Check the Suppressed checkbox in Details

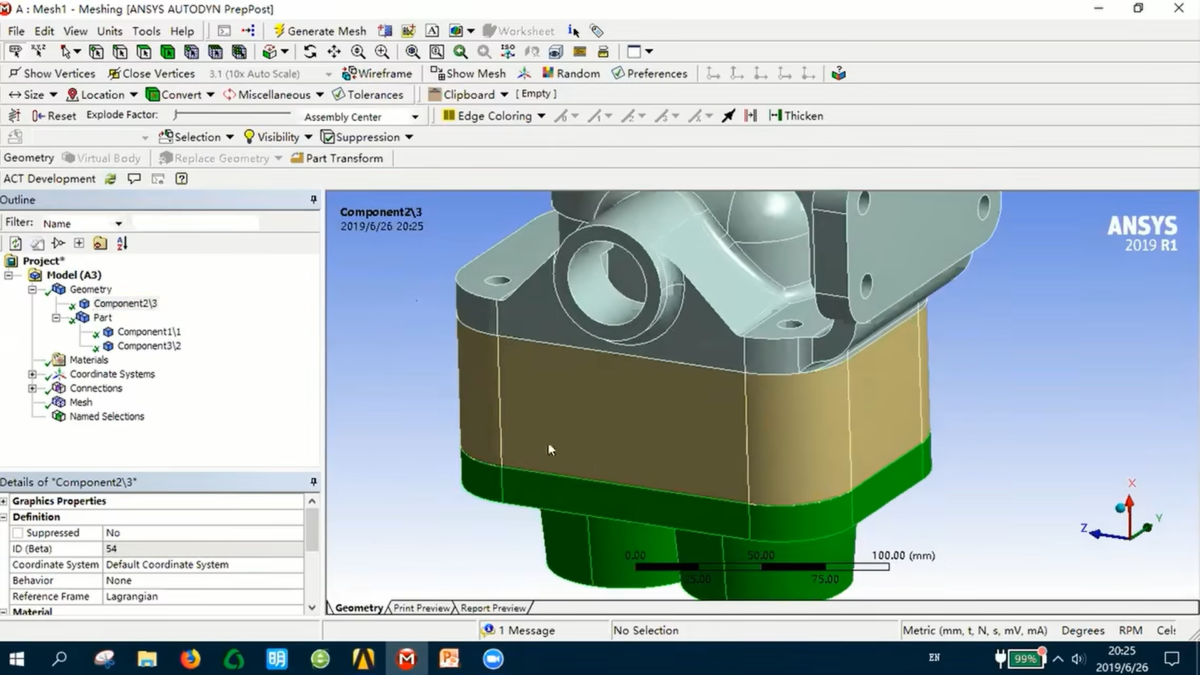pyautogui.click(x=17, y=533)
